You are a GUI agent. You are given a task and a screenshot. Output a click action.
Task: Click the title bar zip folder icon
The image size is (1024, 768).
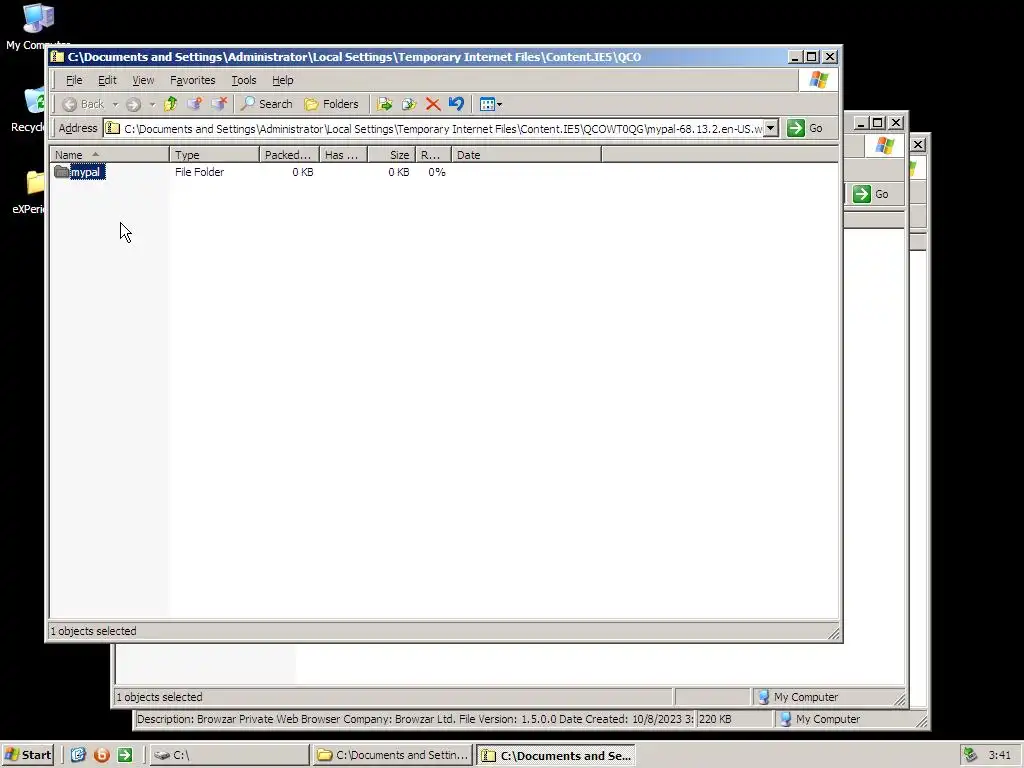(57, 57)
